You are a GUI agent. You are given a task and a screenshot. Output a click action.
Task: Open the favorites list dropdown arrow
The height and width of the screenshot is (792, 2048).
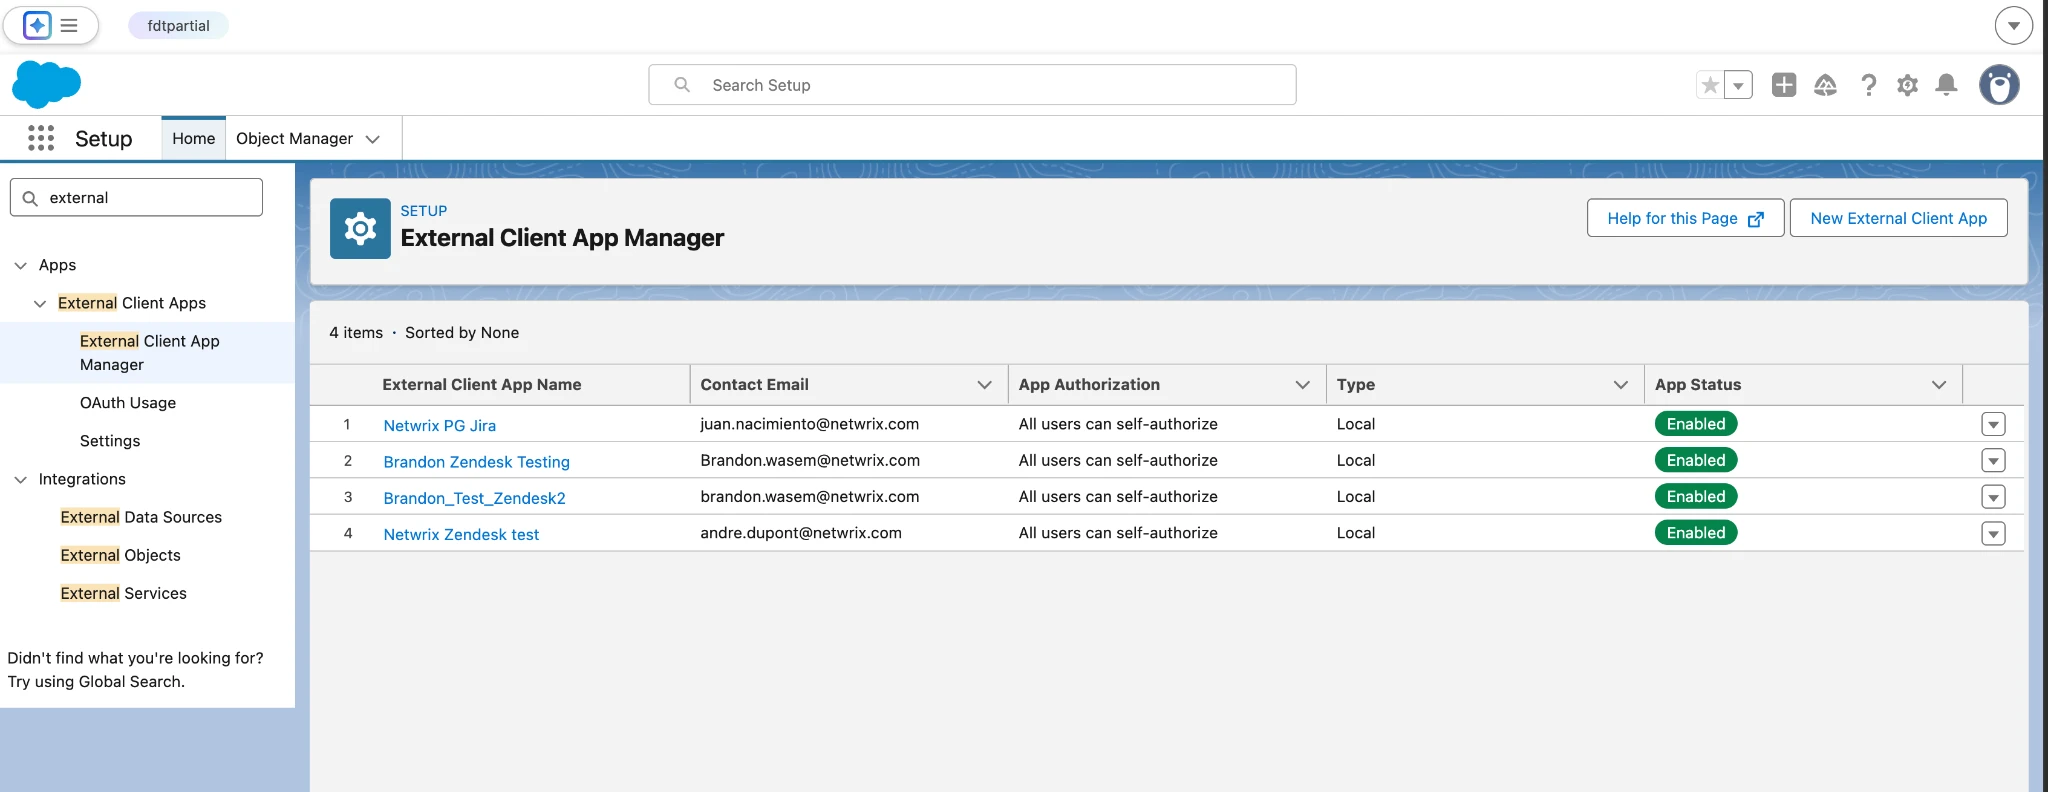click(1739, 86)
